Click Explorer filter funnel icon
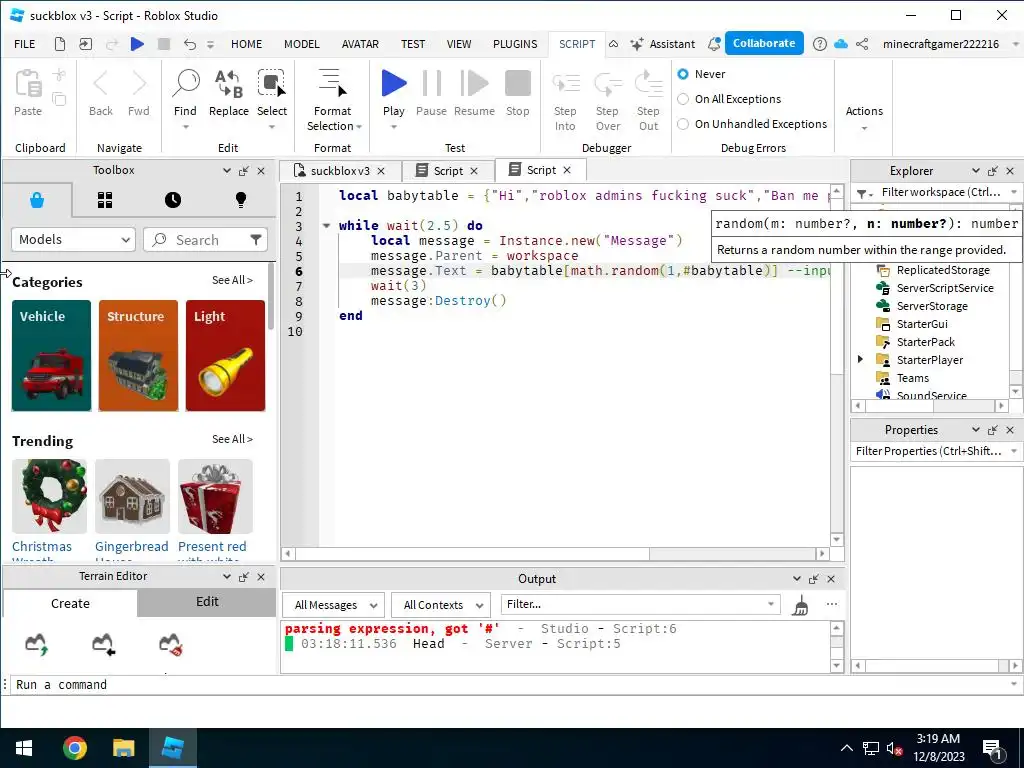Screen dimensions: 1024x768 (x=865, y=193)
